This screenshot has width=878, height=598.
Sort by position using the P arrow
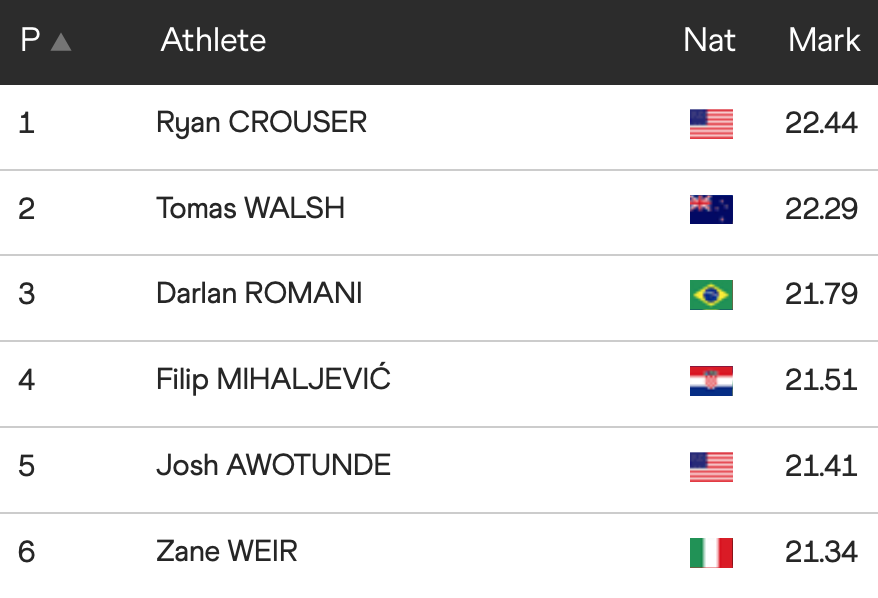60,42
